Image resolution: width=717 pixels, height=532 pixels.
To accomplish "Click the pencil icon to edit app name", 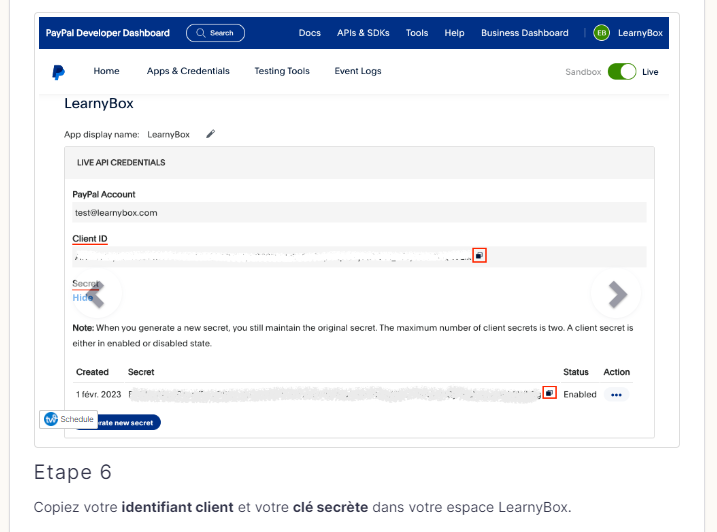I will pos(211,133).
